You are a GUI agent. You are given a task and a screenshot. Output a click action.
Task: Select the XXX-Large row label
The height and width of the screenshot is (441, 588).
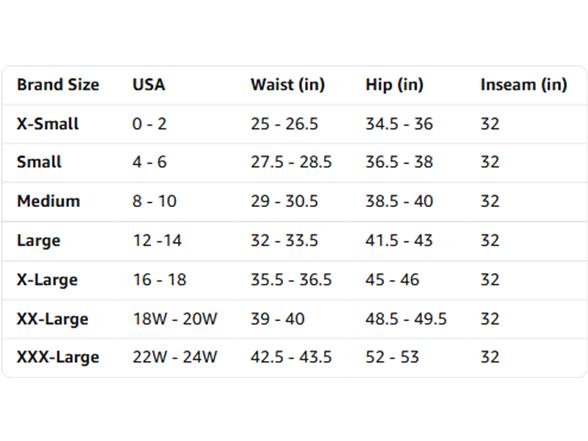(x=58, y=357)
